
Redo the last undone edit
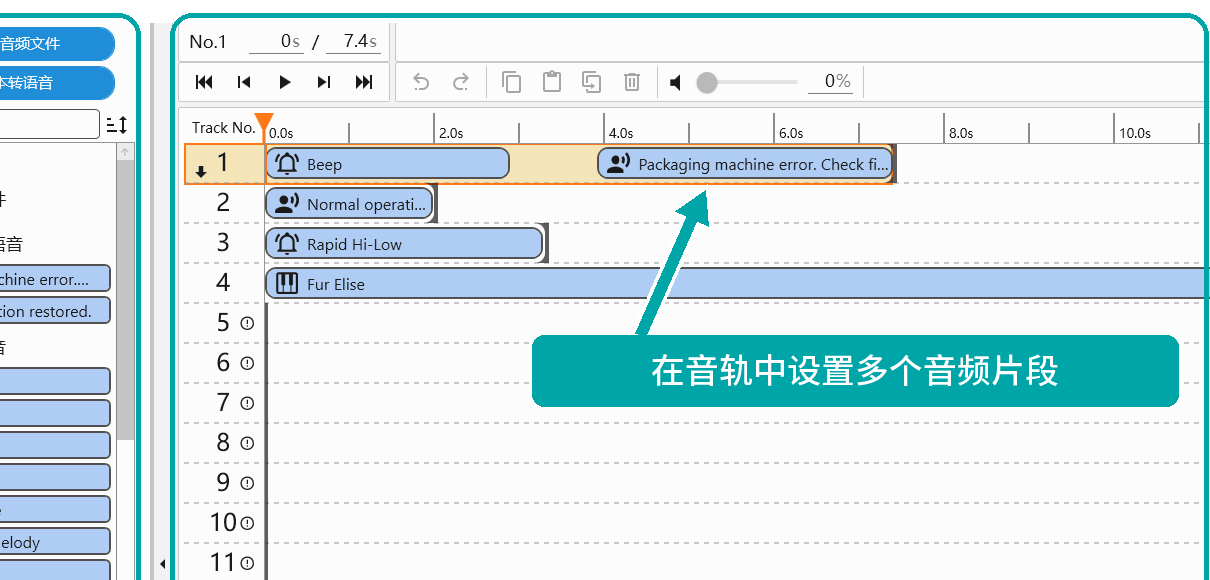[x=461, y=82]
